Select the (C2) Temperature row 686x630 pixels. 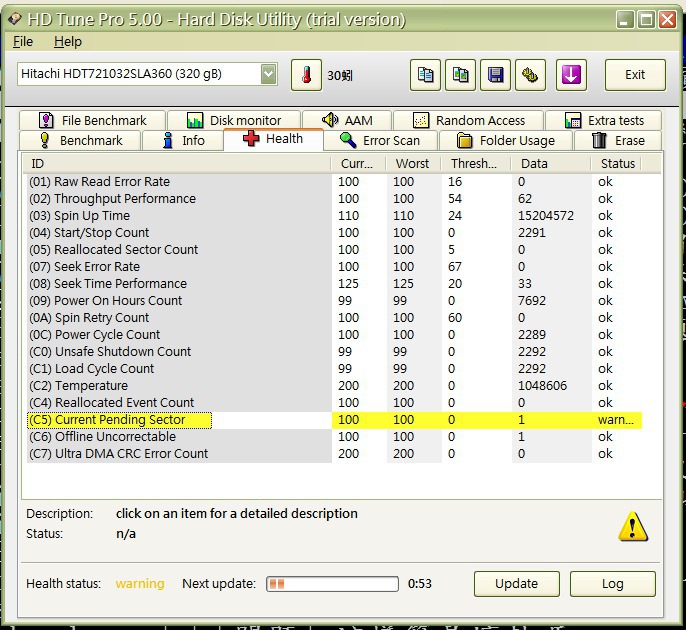point(334,386)
